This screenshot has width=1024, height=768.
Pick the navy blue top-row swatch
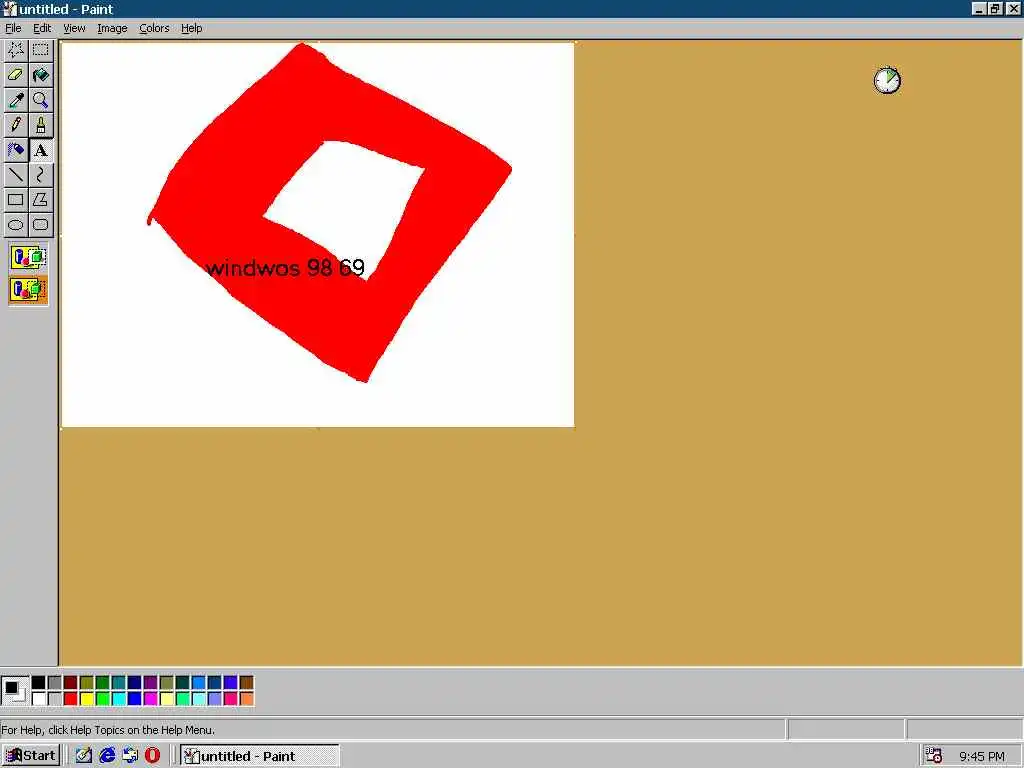[x=135, y=683]
